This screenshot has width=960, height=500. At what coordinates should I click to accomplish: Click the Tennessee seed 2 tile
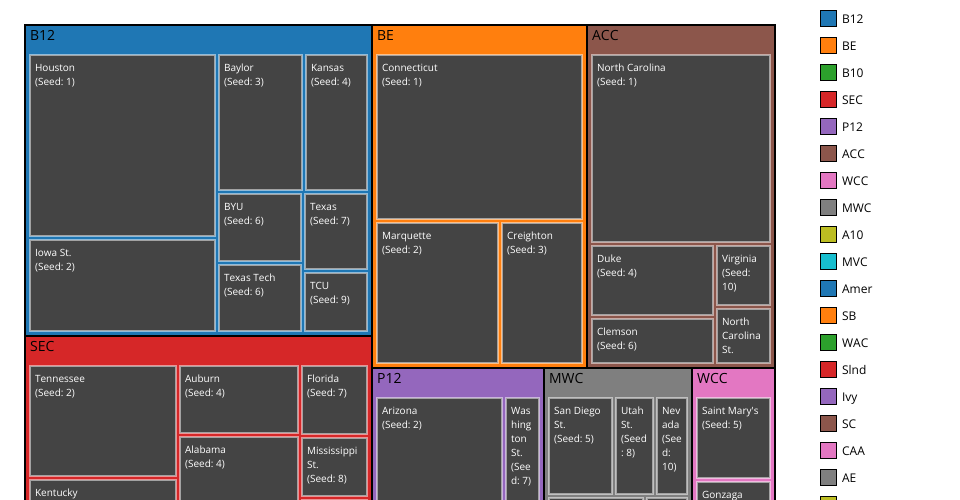[x=103, y=420]
